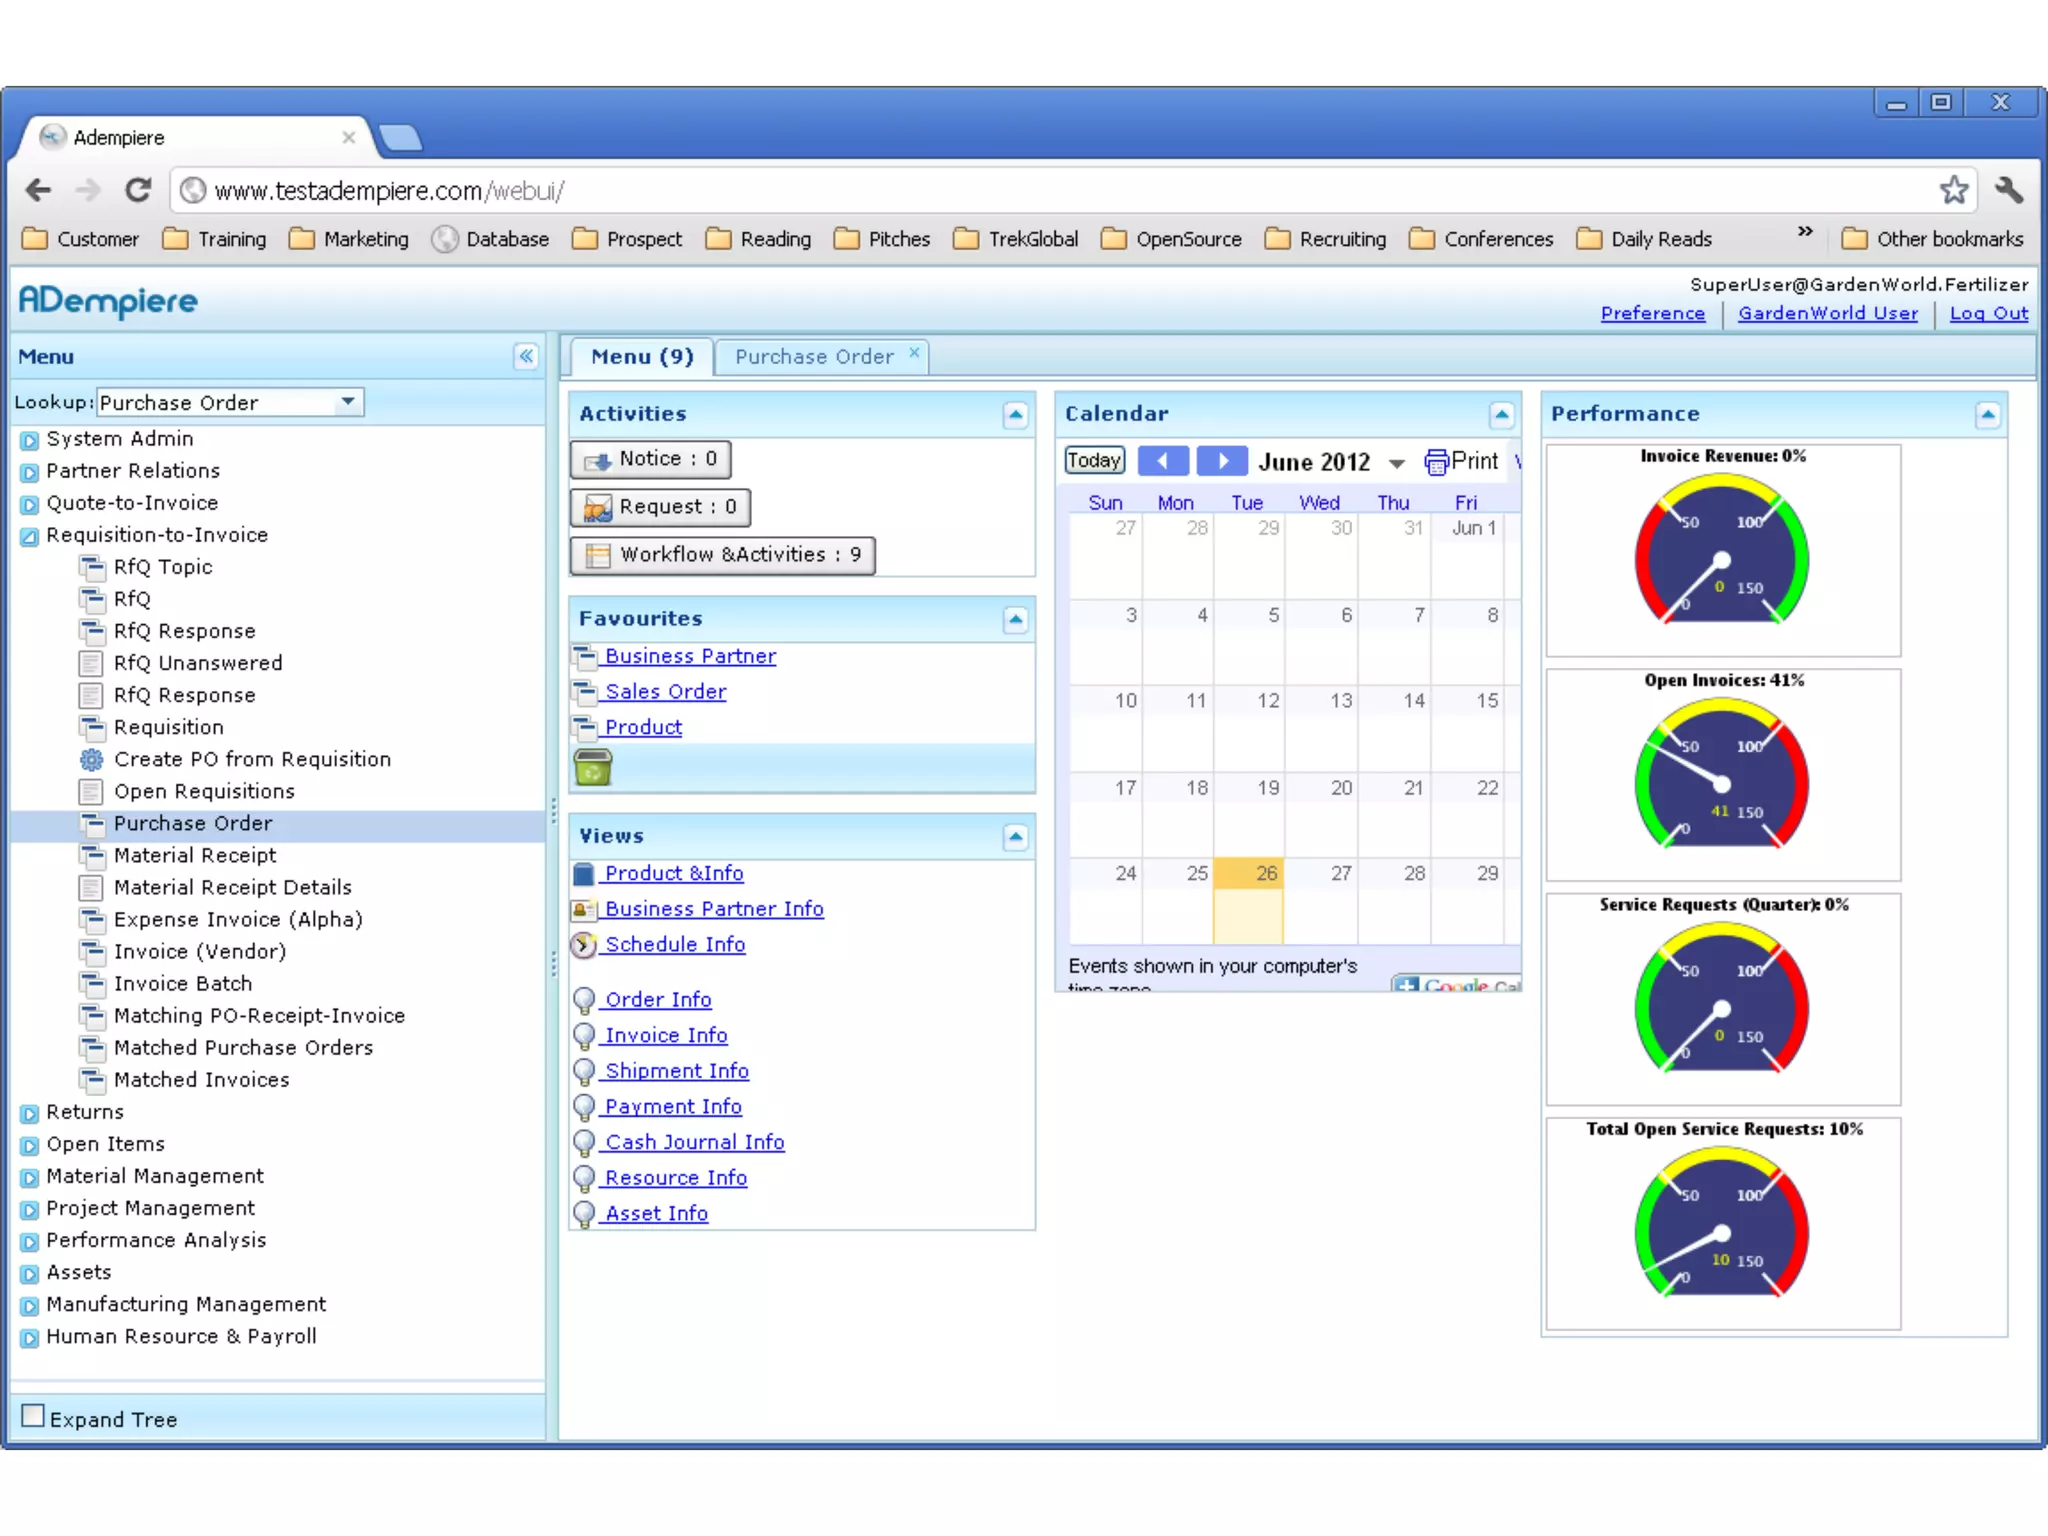Select Purchase Order in the menu tree
The height and width of the screenshot is (1536, 2048).
point(193,823)
